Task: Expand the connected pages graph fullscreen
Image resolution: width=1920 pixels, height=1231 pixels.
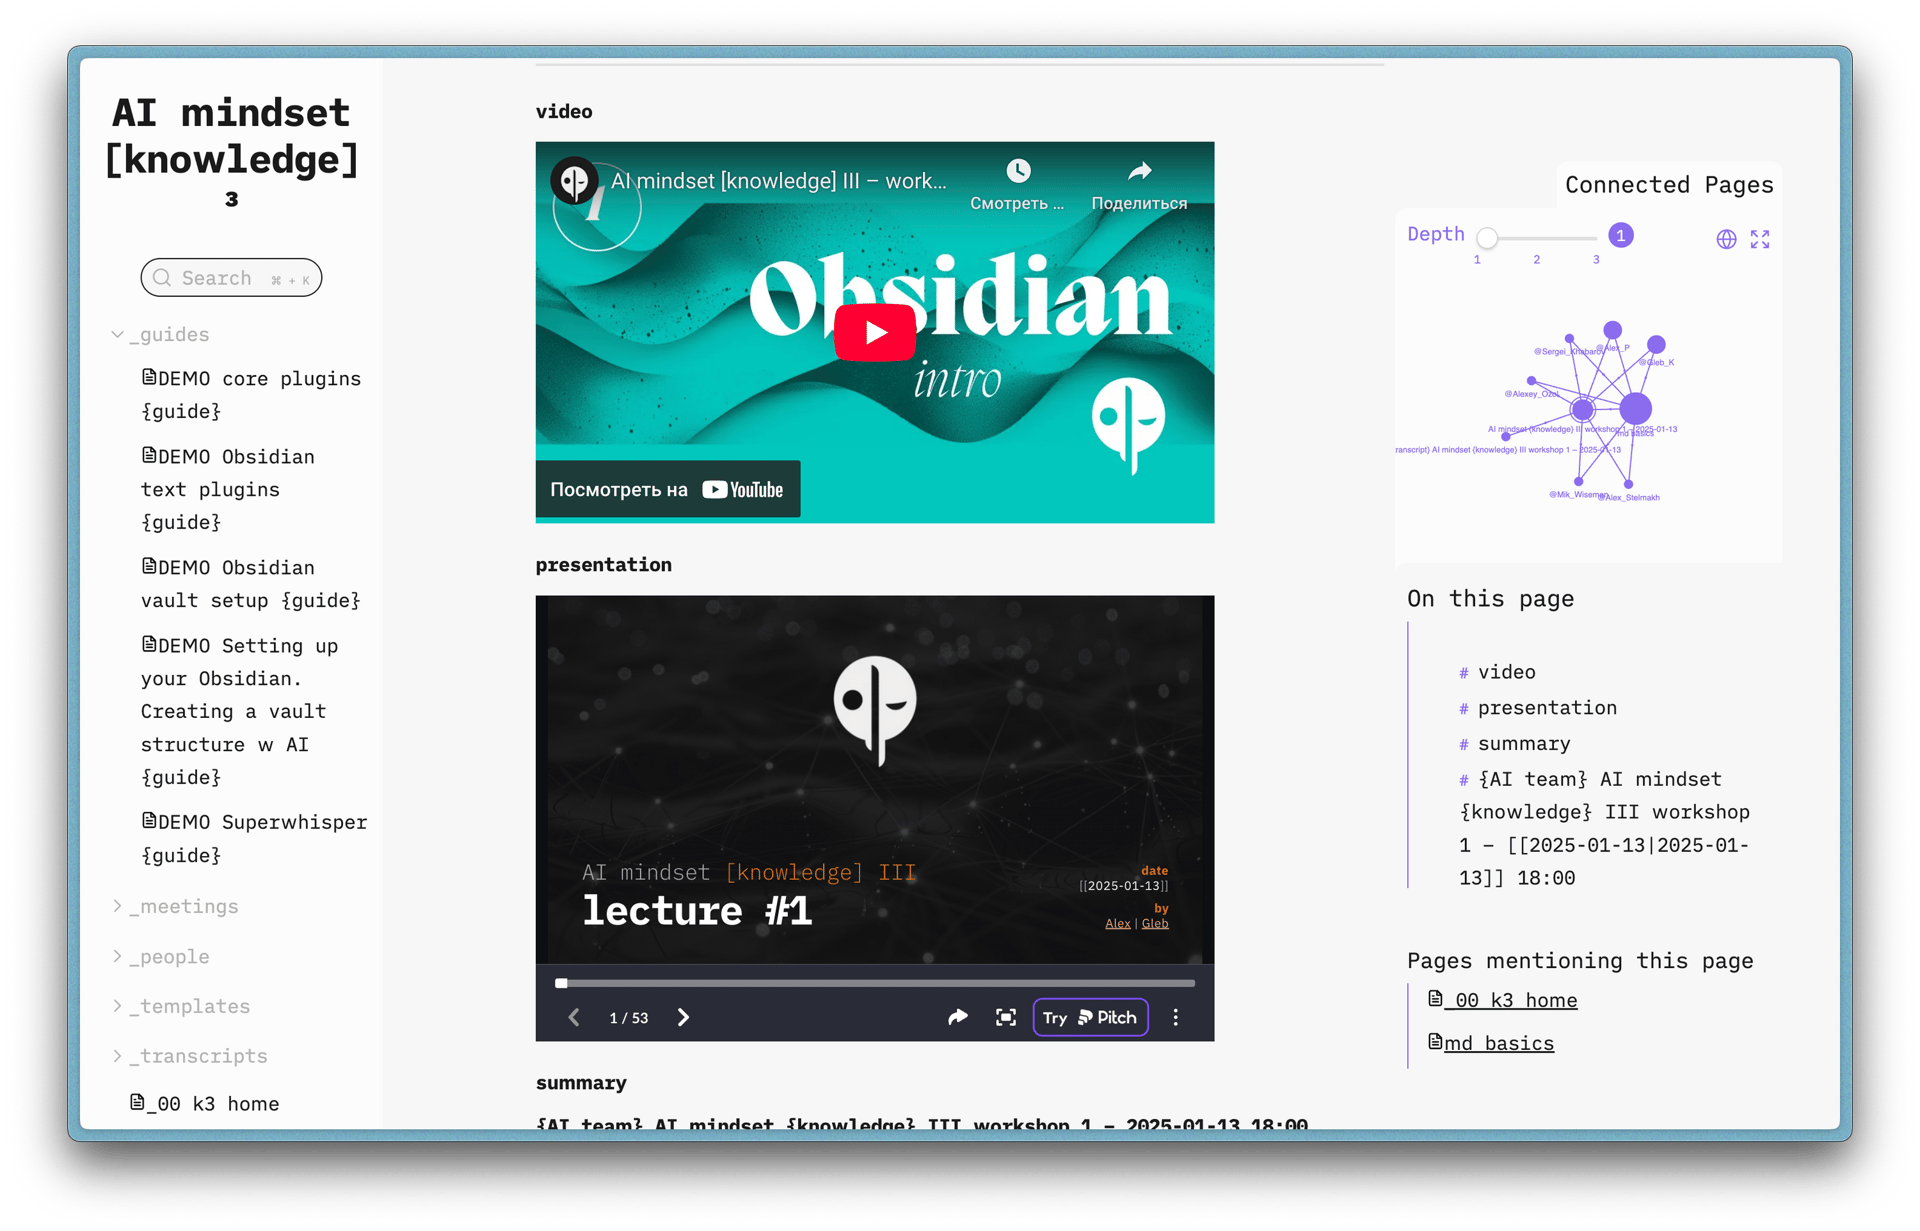Action: pyautogui.click(x=1760, y=239)
